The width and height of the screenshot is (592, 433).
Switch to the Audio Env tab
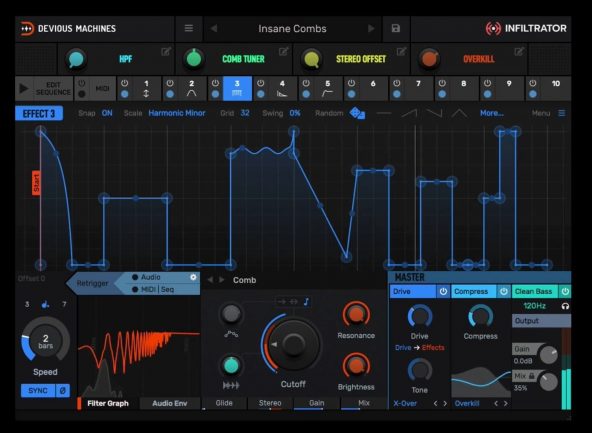click(x=170, y=404)
